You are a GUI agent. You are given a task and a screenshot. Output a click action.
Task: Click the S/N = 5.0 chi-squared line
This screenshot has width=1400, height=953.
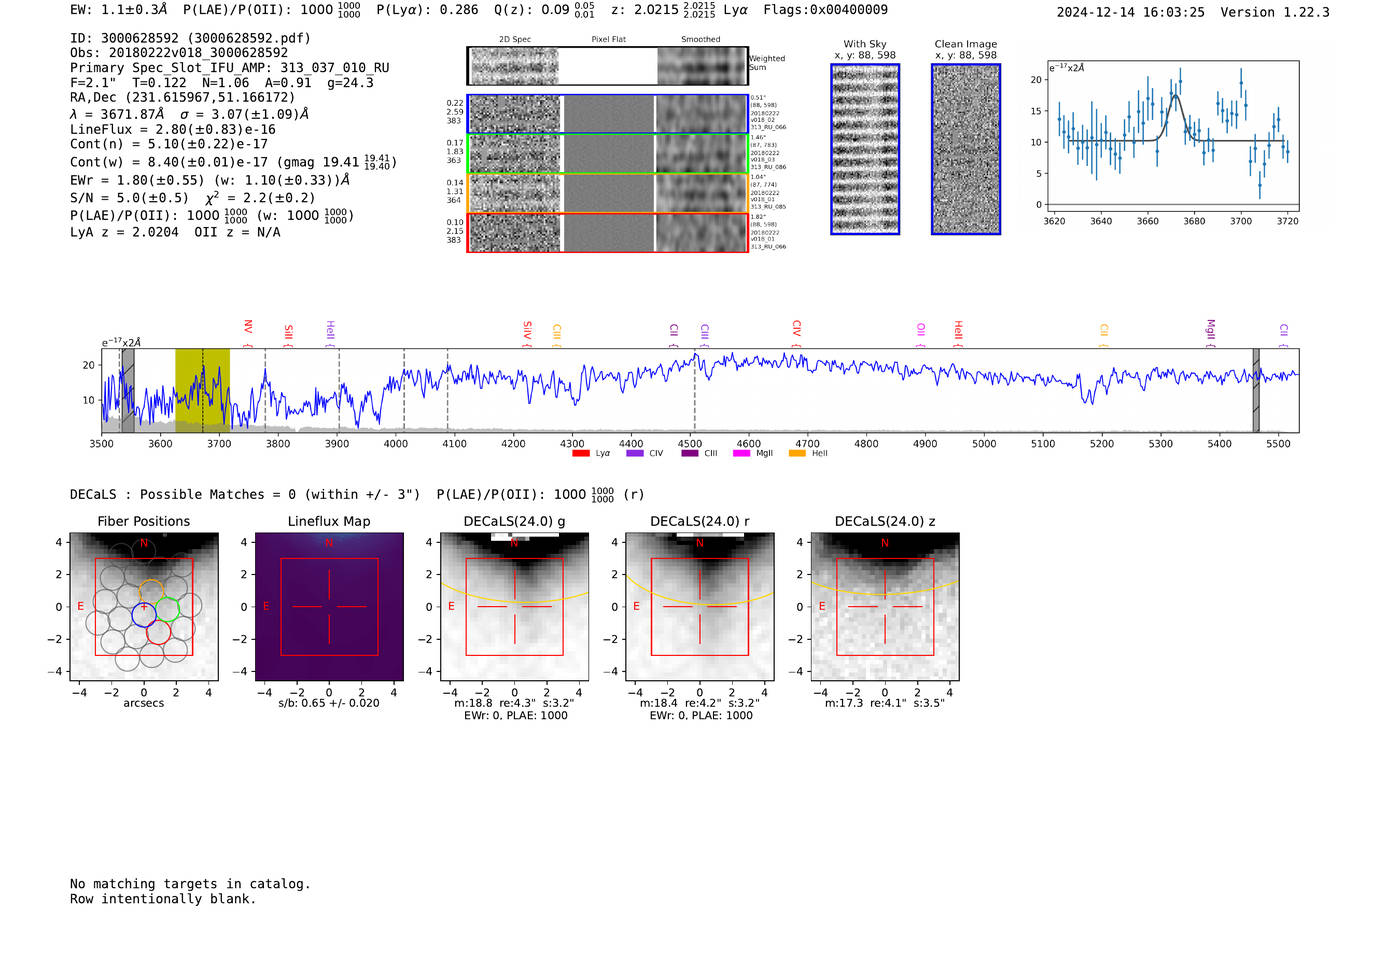click(x=193, y=197)
